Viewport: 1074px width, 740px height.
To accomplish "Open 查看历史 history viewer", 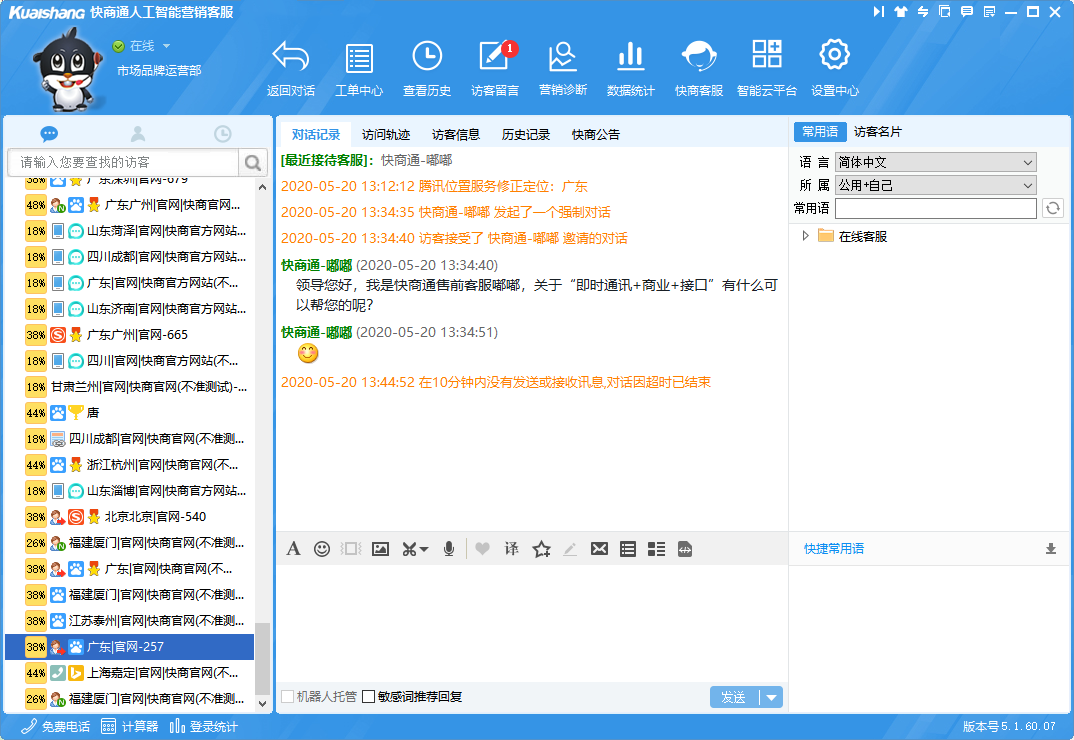I will 427,58.
